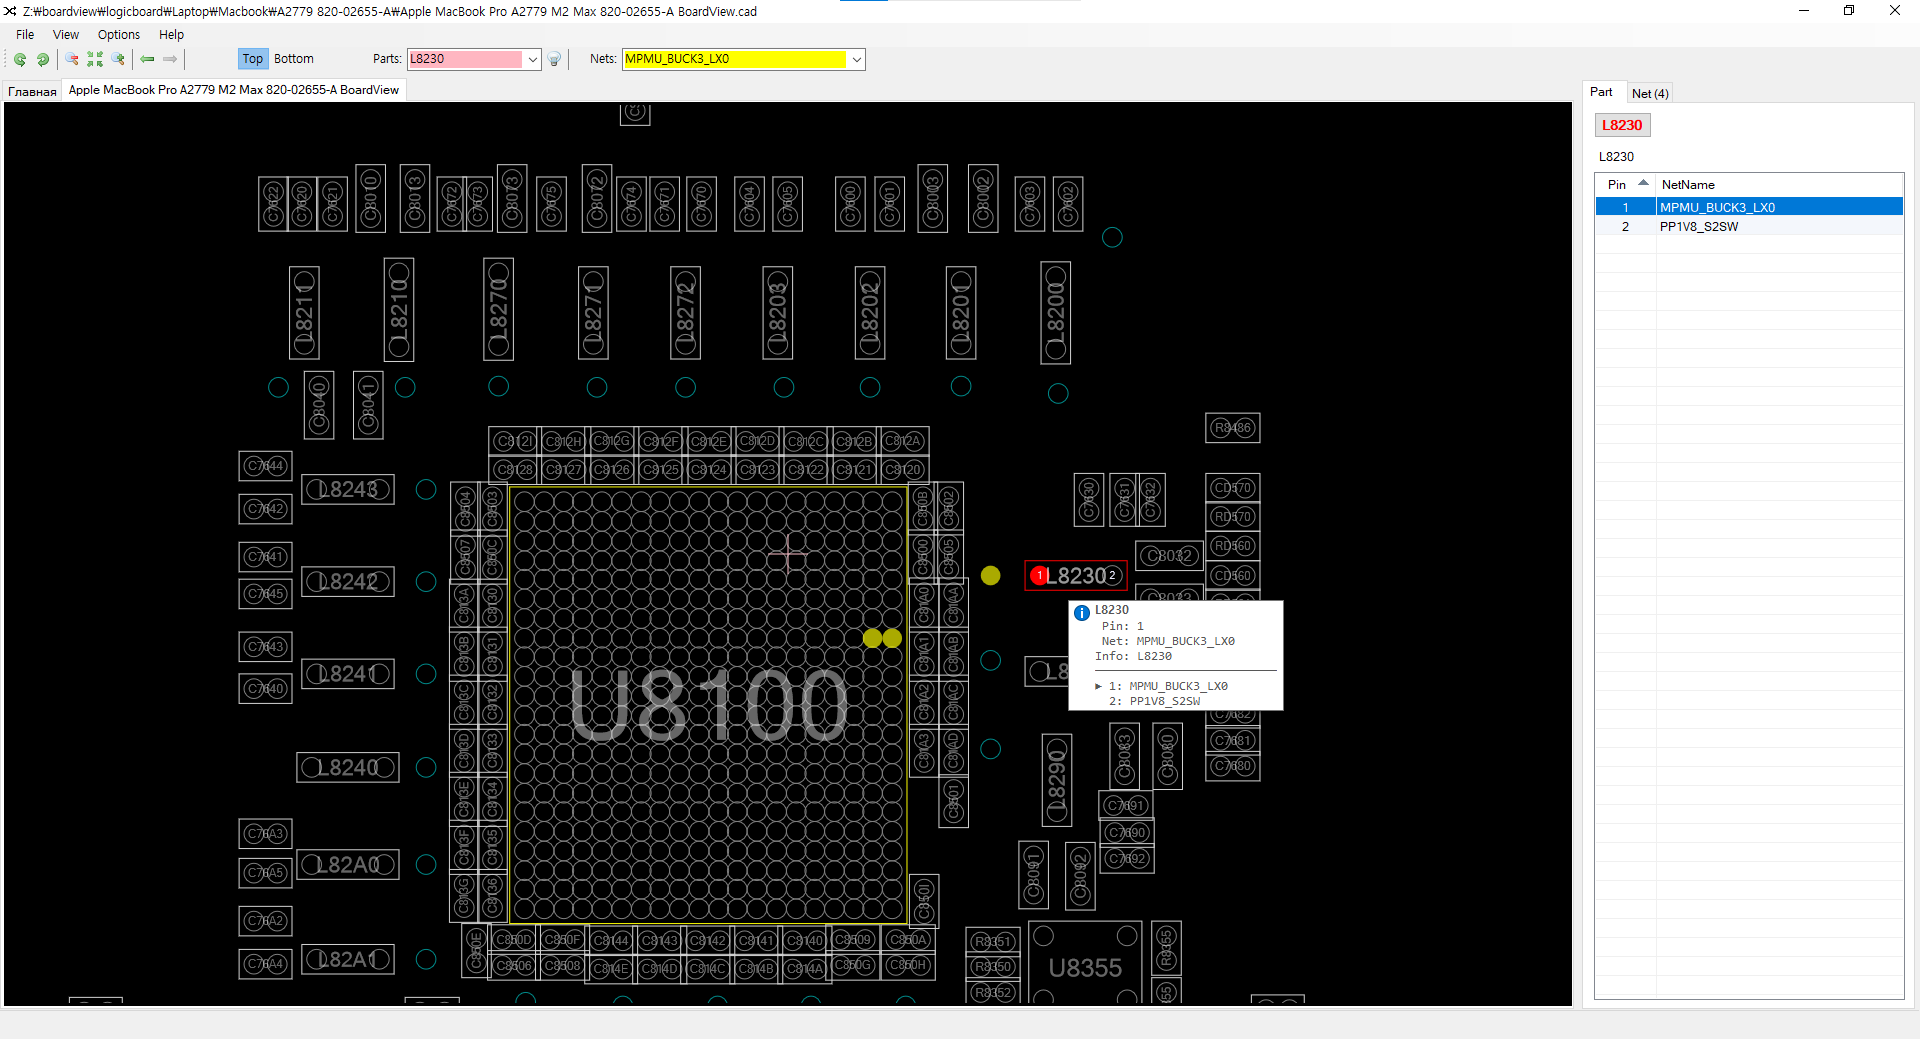Click the highlighted L8230 component
The width and height of the screenshot is (1920, 1039).
tap(1075, 575)
